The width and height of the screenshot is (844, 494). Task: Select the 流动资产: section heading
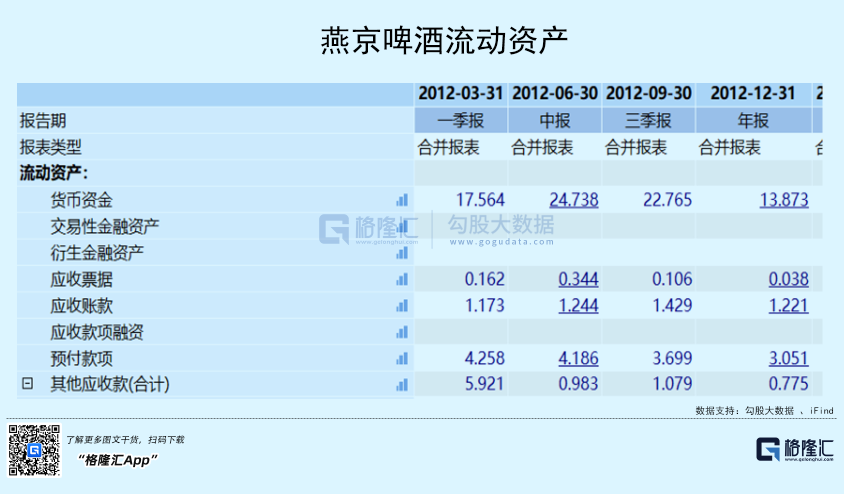54,173
